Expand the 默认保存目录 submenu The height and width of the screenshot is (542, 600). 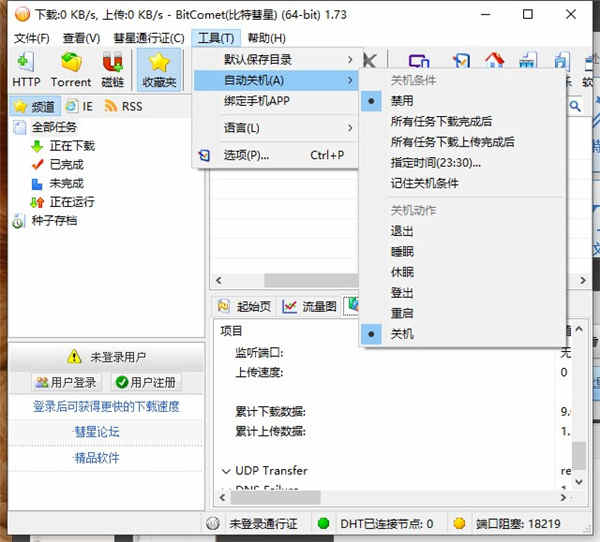click(x=276, y=59)
